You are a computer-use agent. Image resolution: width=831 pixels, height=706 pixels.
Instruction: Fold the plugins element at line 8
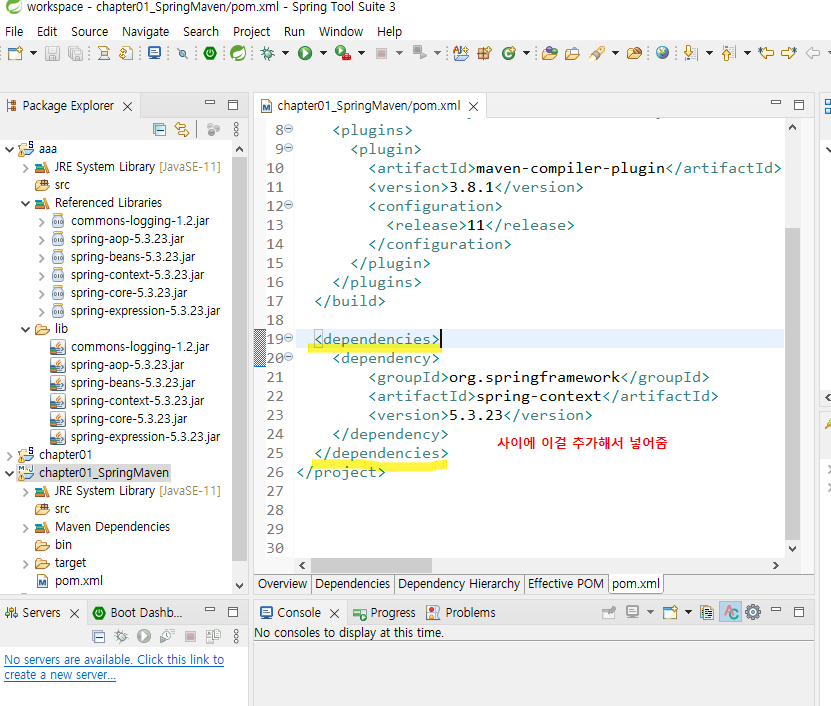(289, 129)
